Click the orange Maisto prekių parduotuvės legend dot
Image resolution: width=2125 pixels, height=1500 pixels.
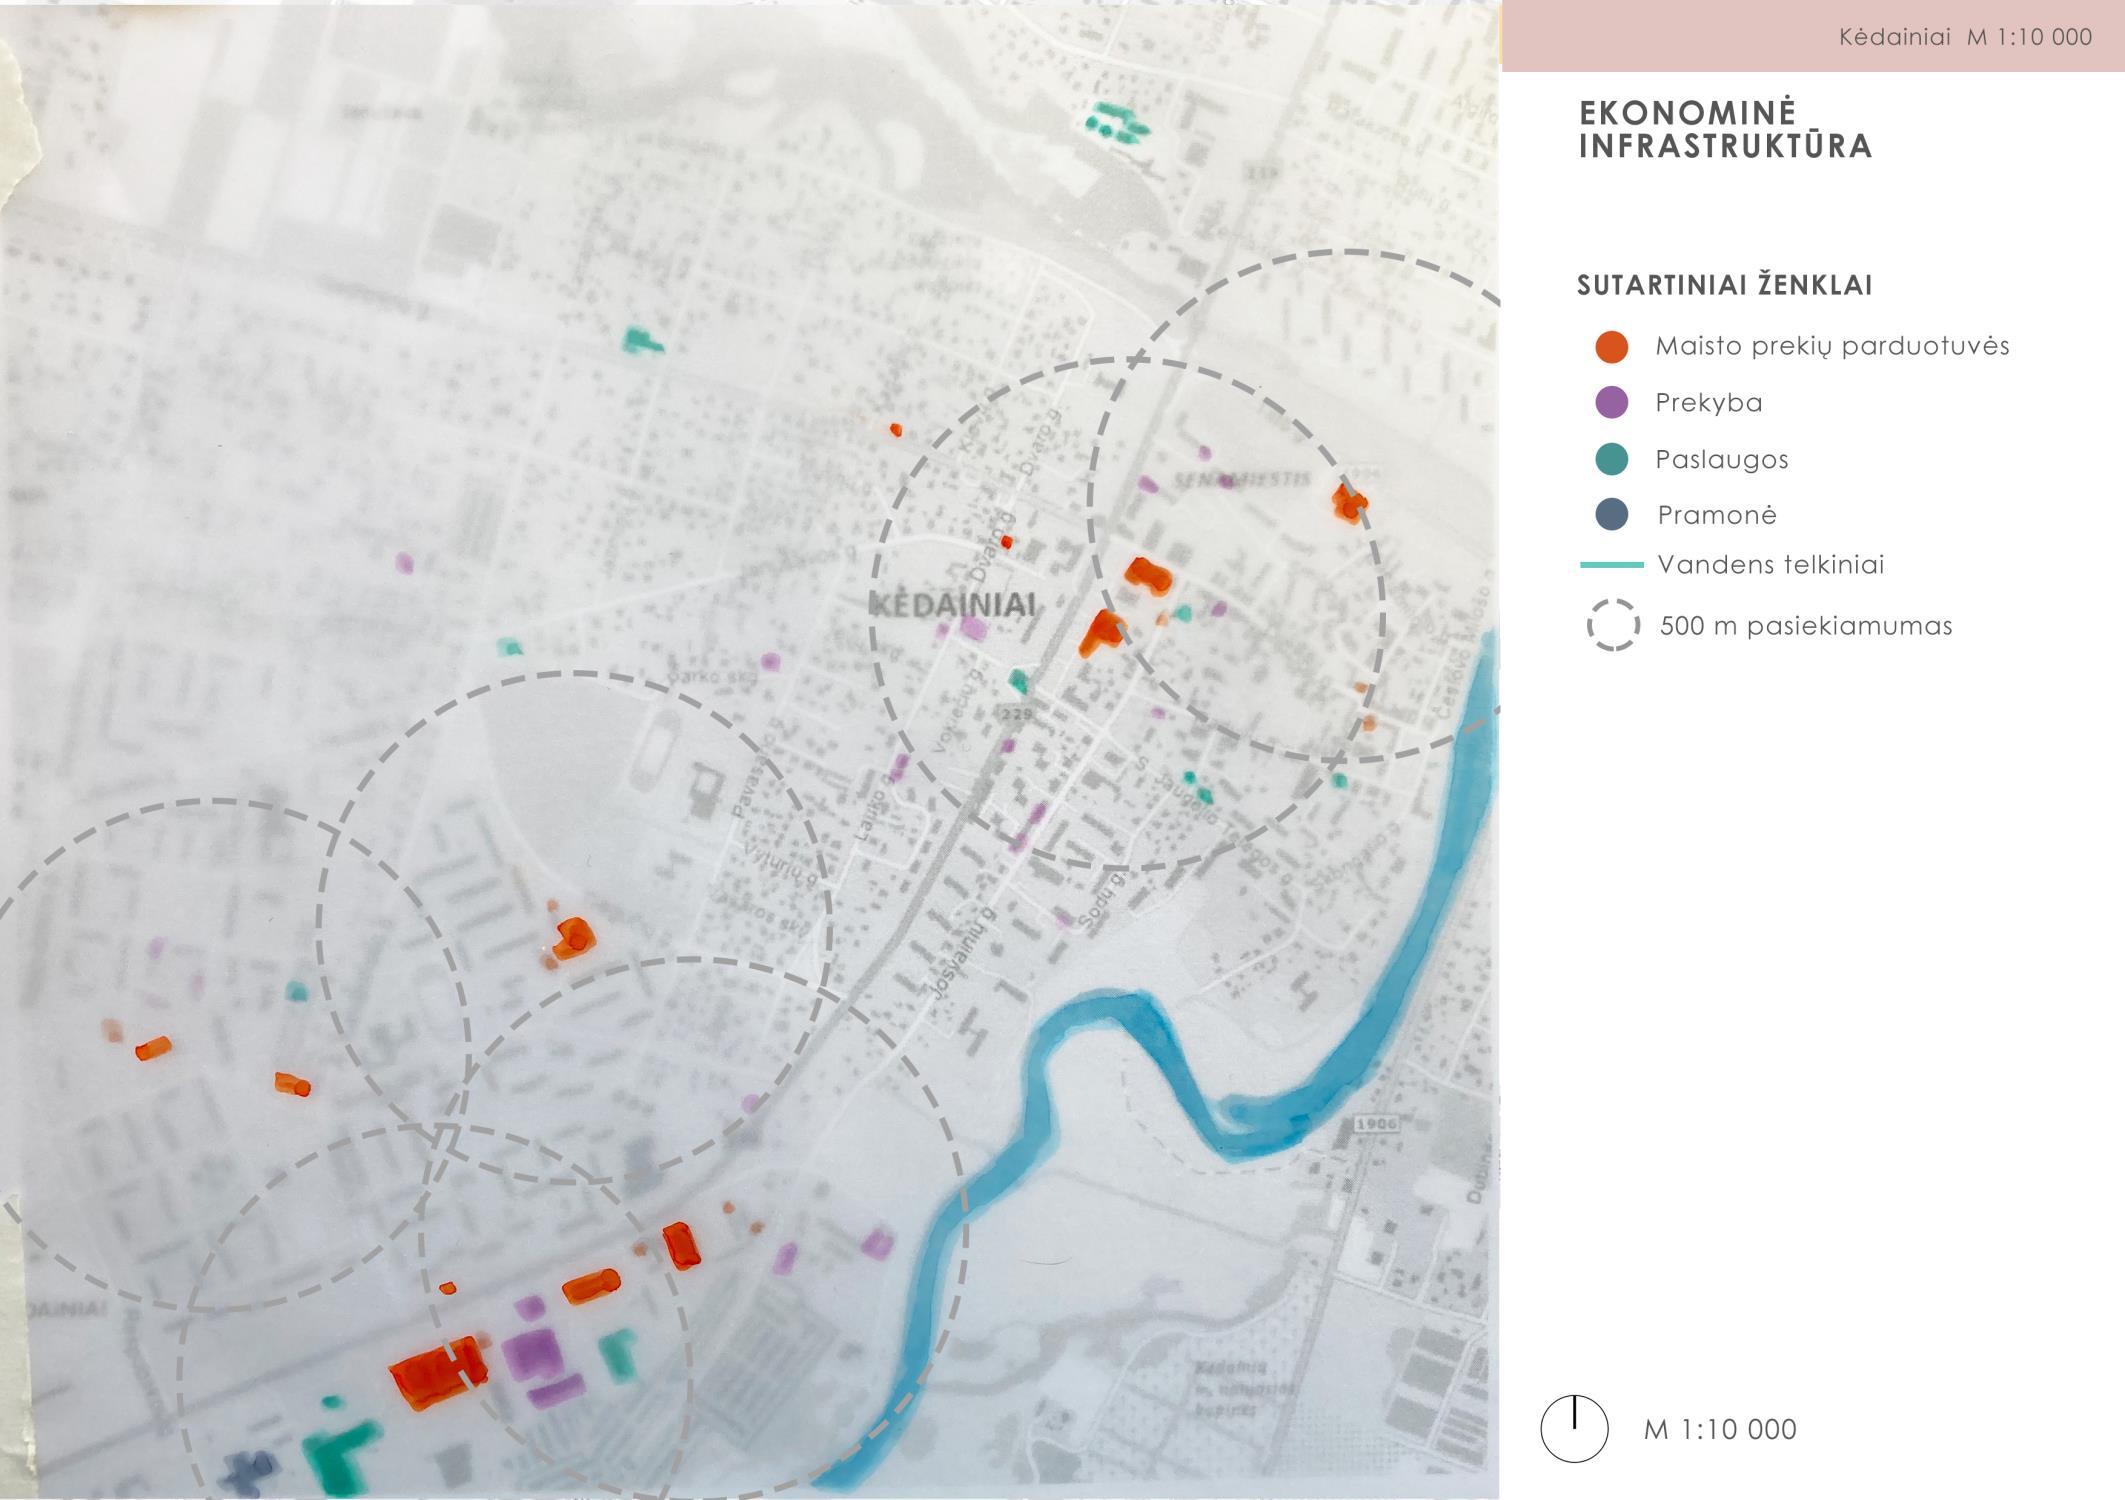1611,347
